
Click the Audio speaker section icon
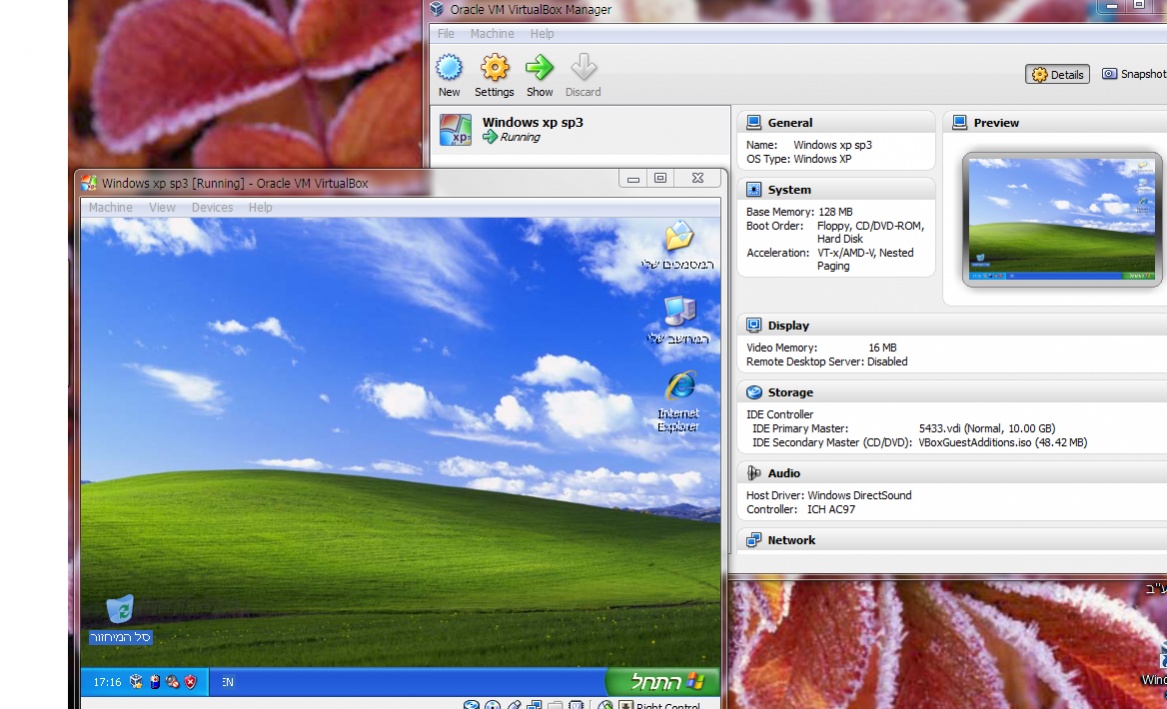tap(753, 472)
